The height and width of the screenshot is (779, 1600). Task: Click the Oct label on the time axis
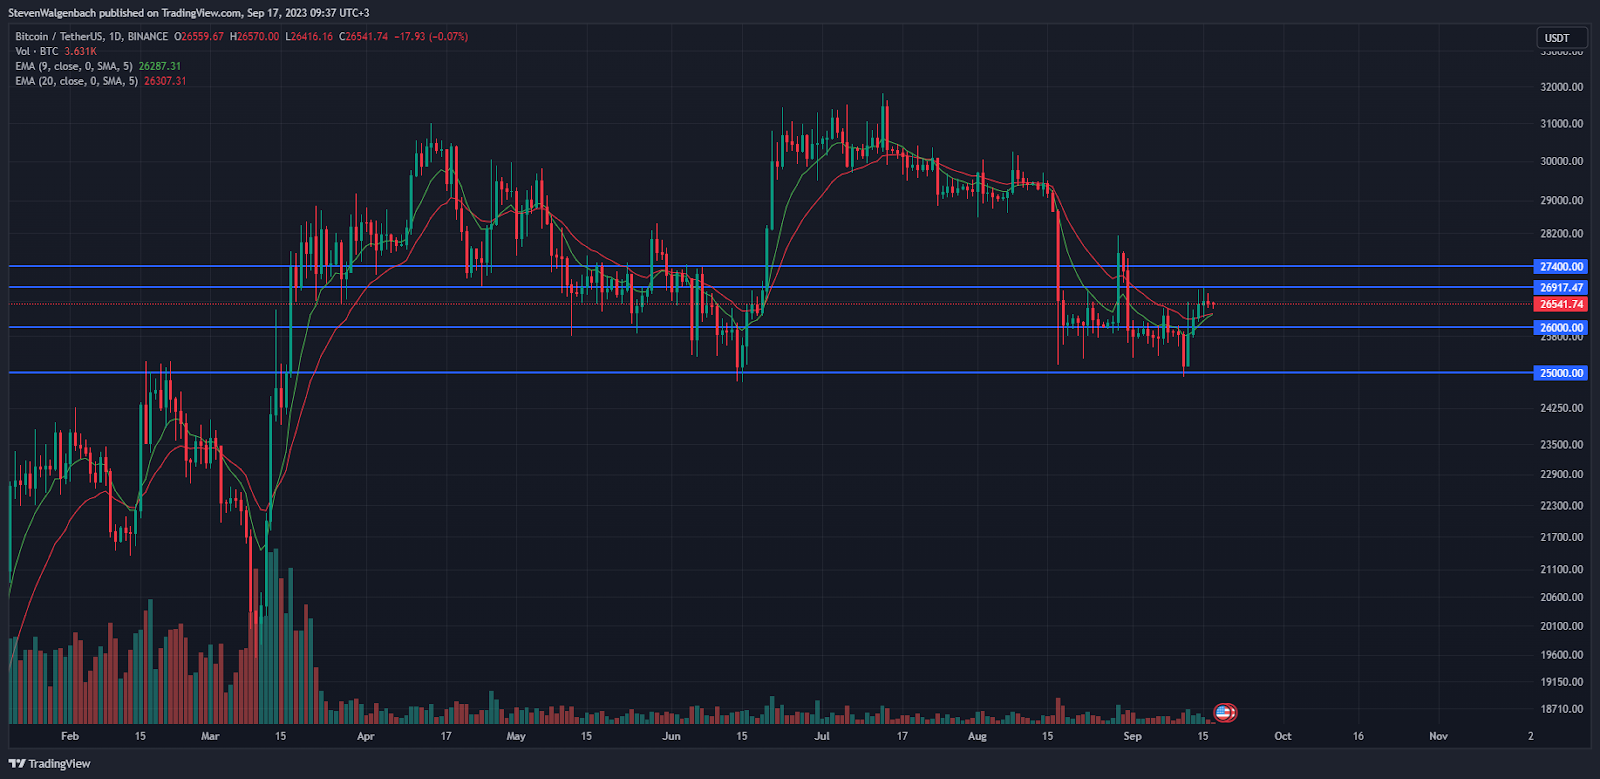pos(1282,736)
